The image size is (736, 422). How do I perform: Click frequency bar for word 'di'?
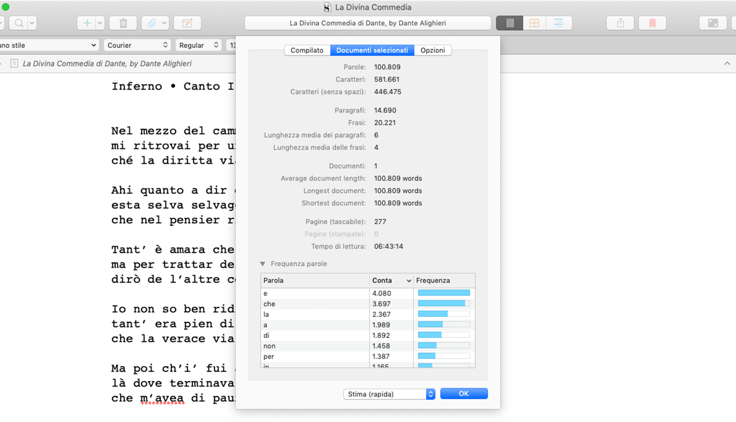pyautogui.click(x=444, y=335)
